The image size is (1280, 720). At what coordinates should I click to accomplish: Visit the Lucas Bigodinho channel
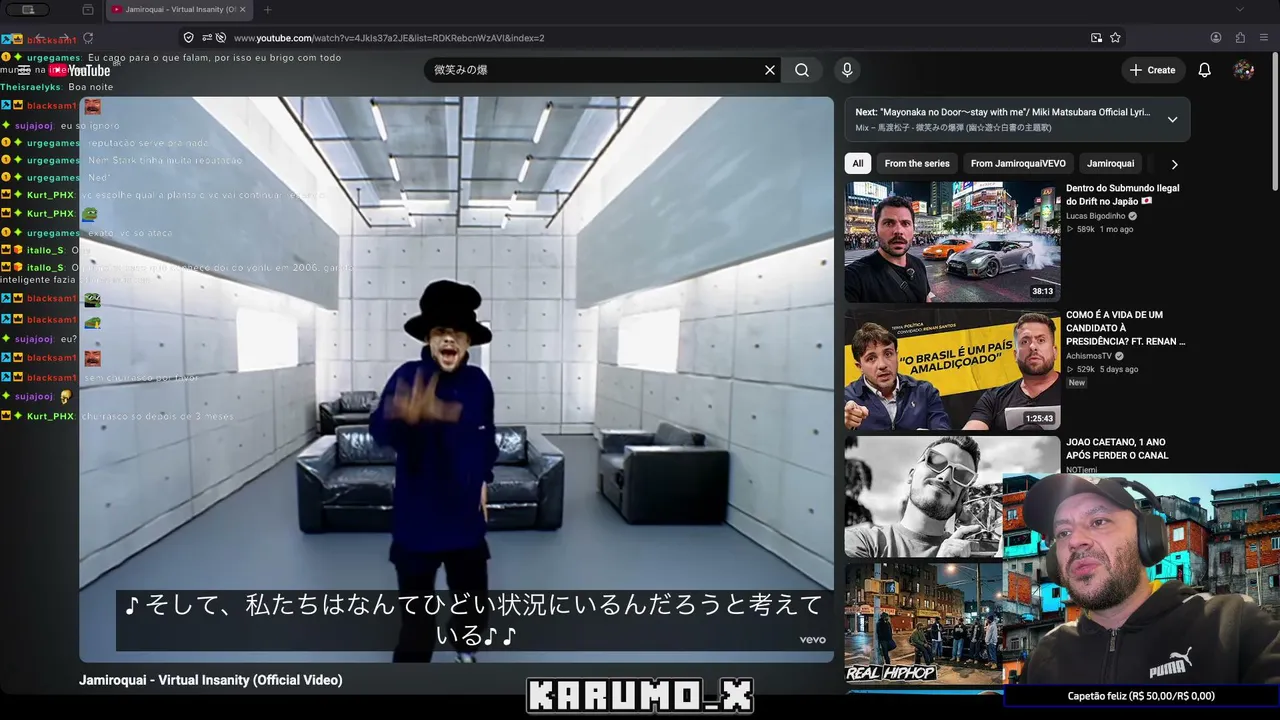tap(1095, 216)
